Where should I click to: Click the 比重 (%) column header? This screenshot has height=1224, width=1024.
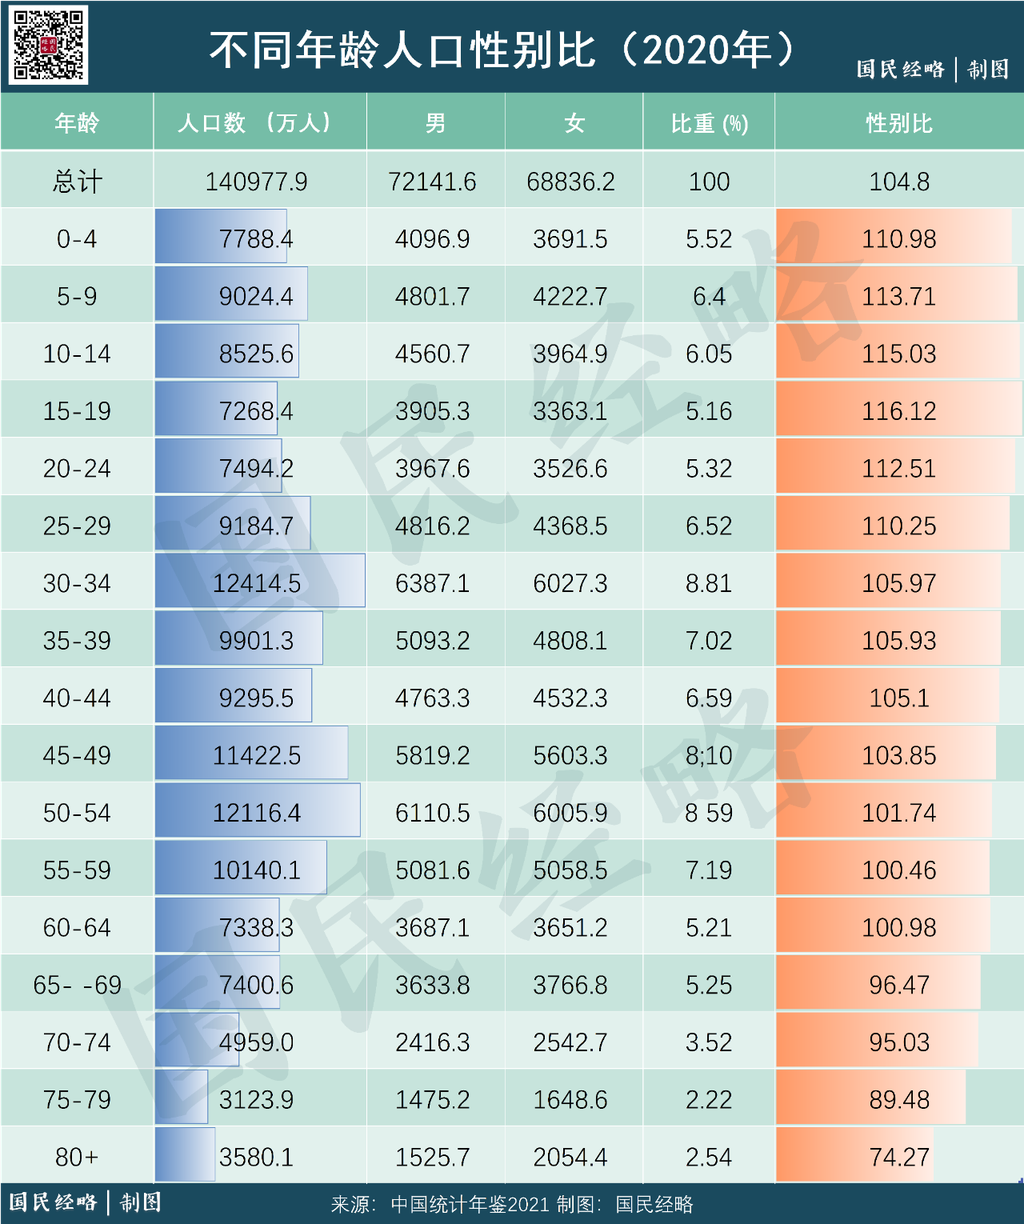(x=709, y=123)
